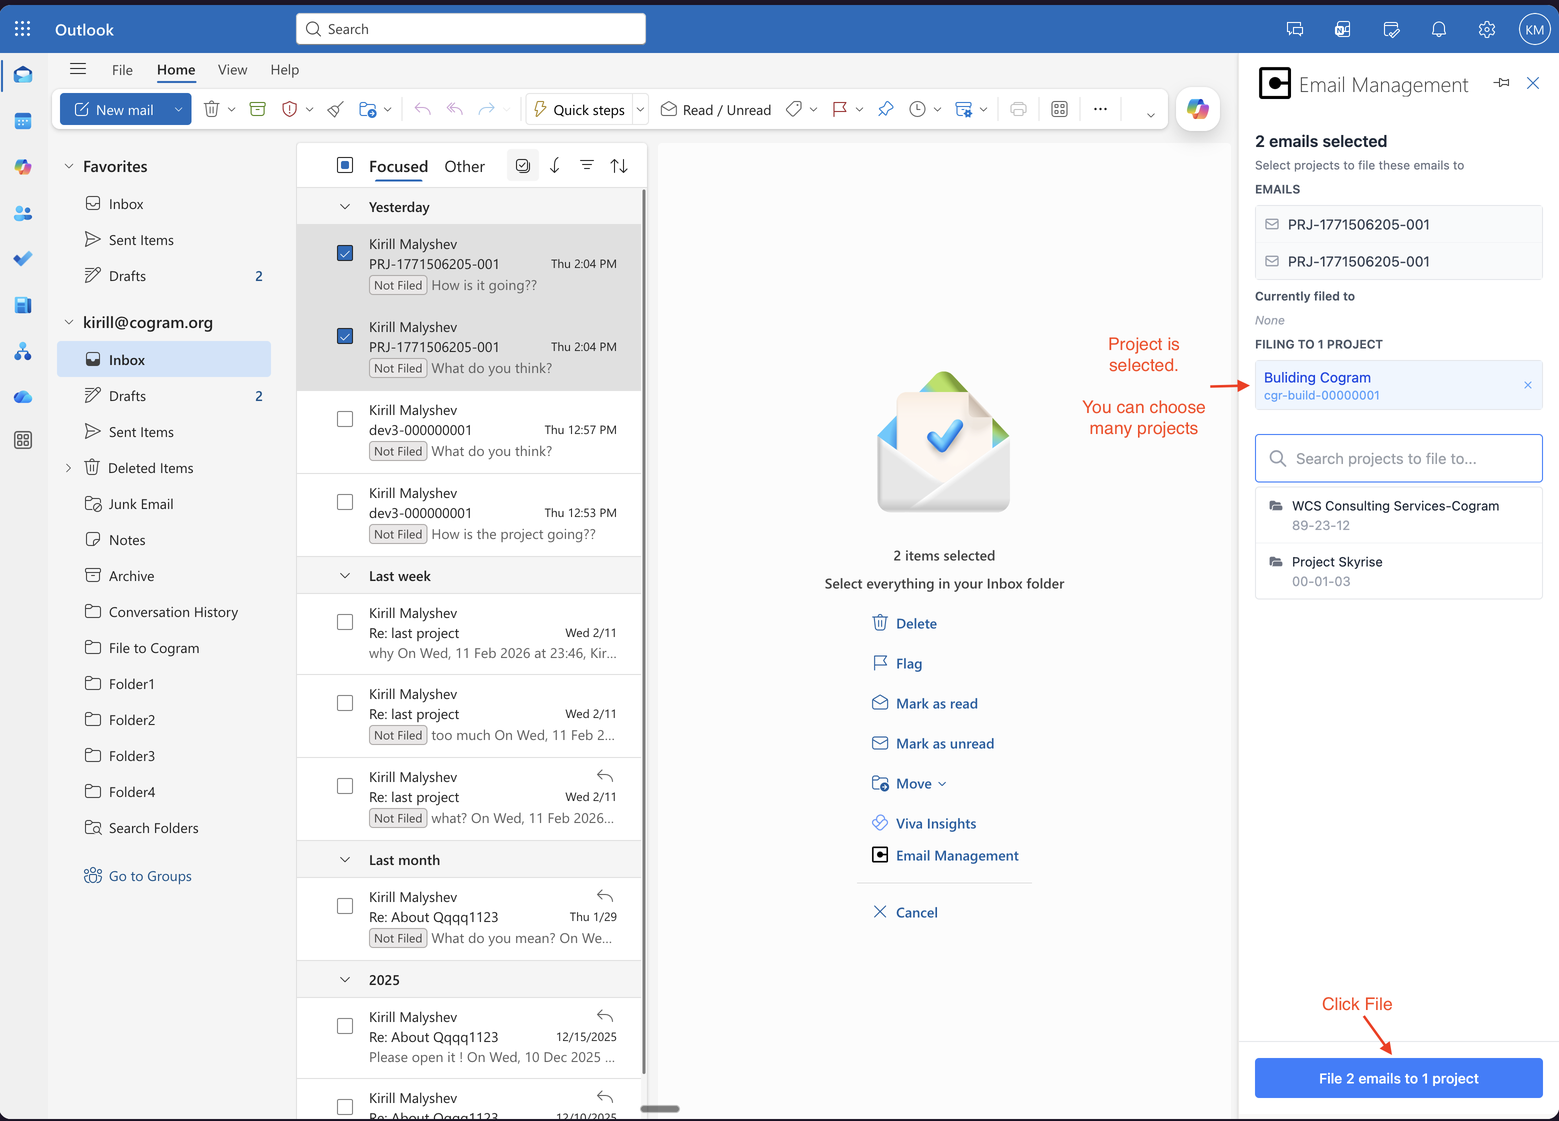Screen dimensions: 1559x1121
Task: Open the Help ribbon tab
Action: point(285,69)
